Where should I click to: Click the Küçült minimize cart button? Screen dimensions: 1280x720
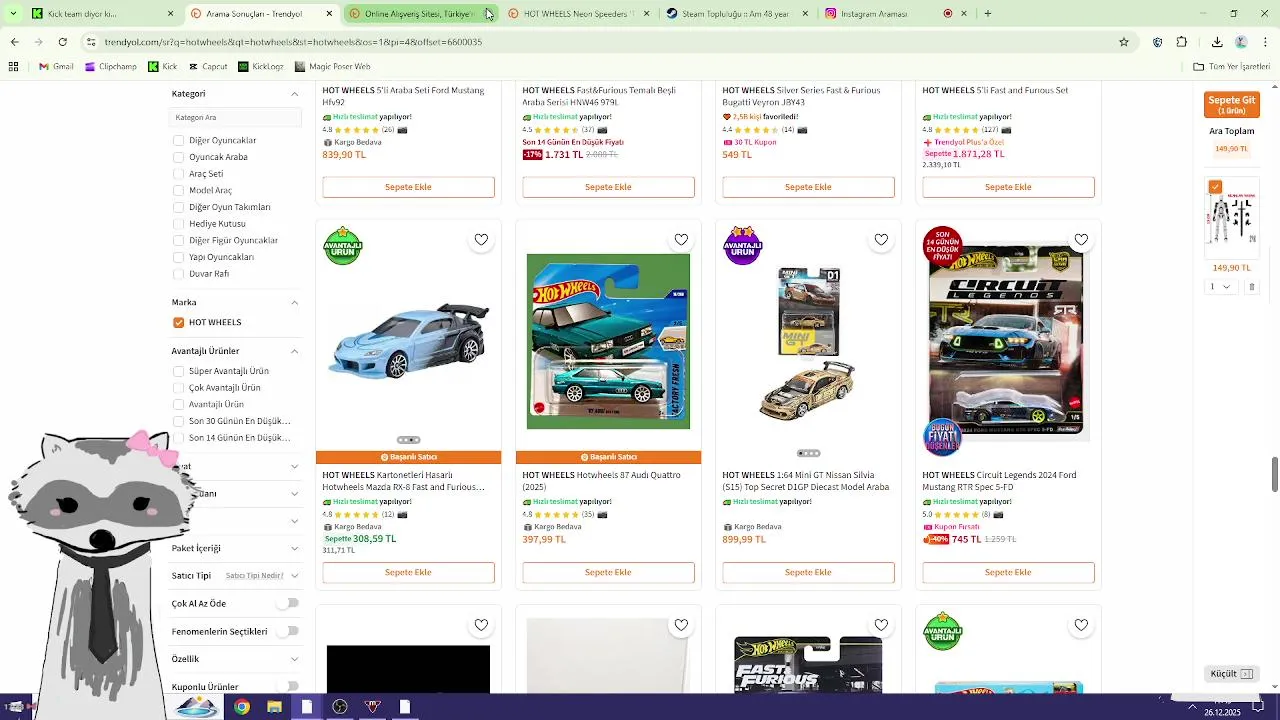(x=1232, y=674)
